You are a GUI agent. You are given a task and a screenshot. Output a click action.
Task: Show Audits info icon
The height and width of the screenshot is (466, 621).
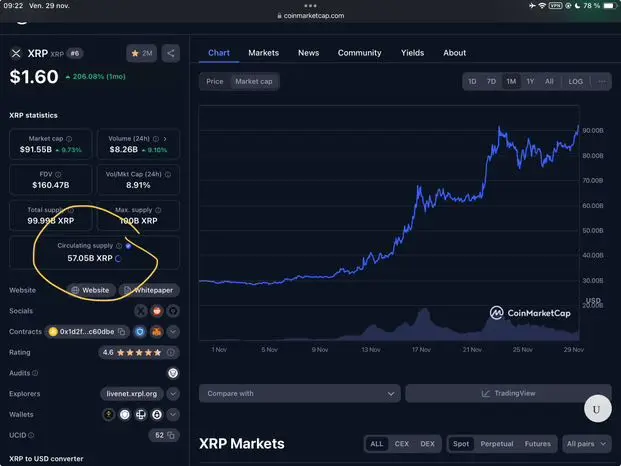(35, 373)
